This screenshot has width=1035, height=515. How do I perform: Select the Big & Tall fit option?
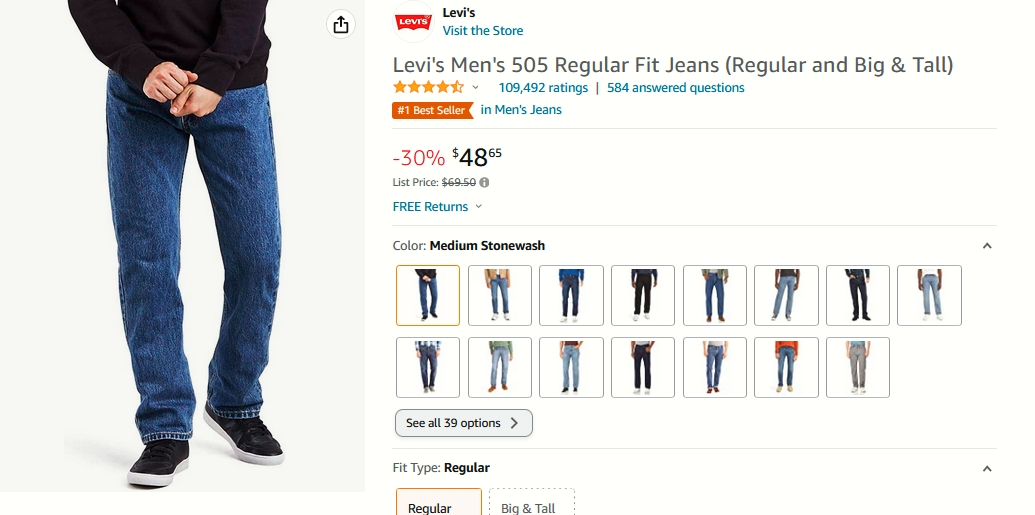(532, 502)
